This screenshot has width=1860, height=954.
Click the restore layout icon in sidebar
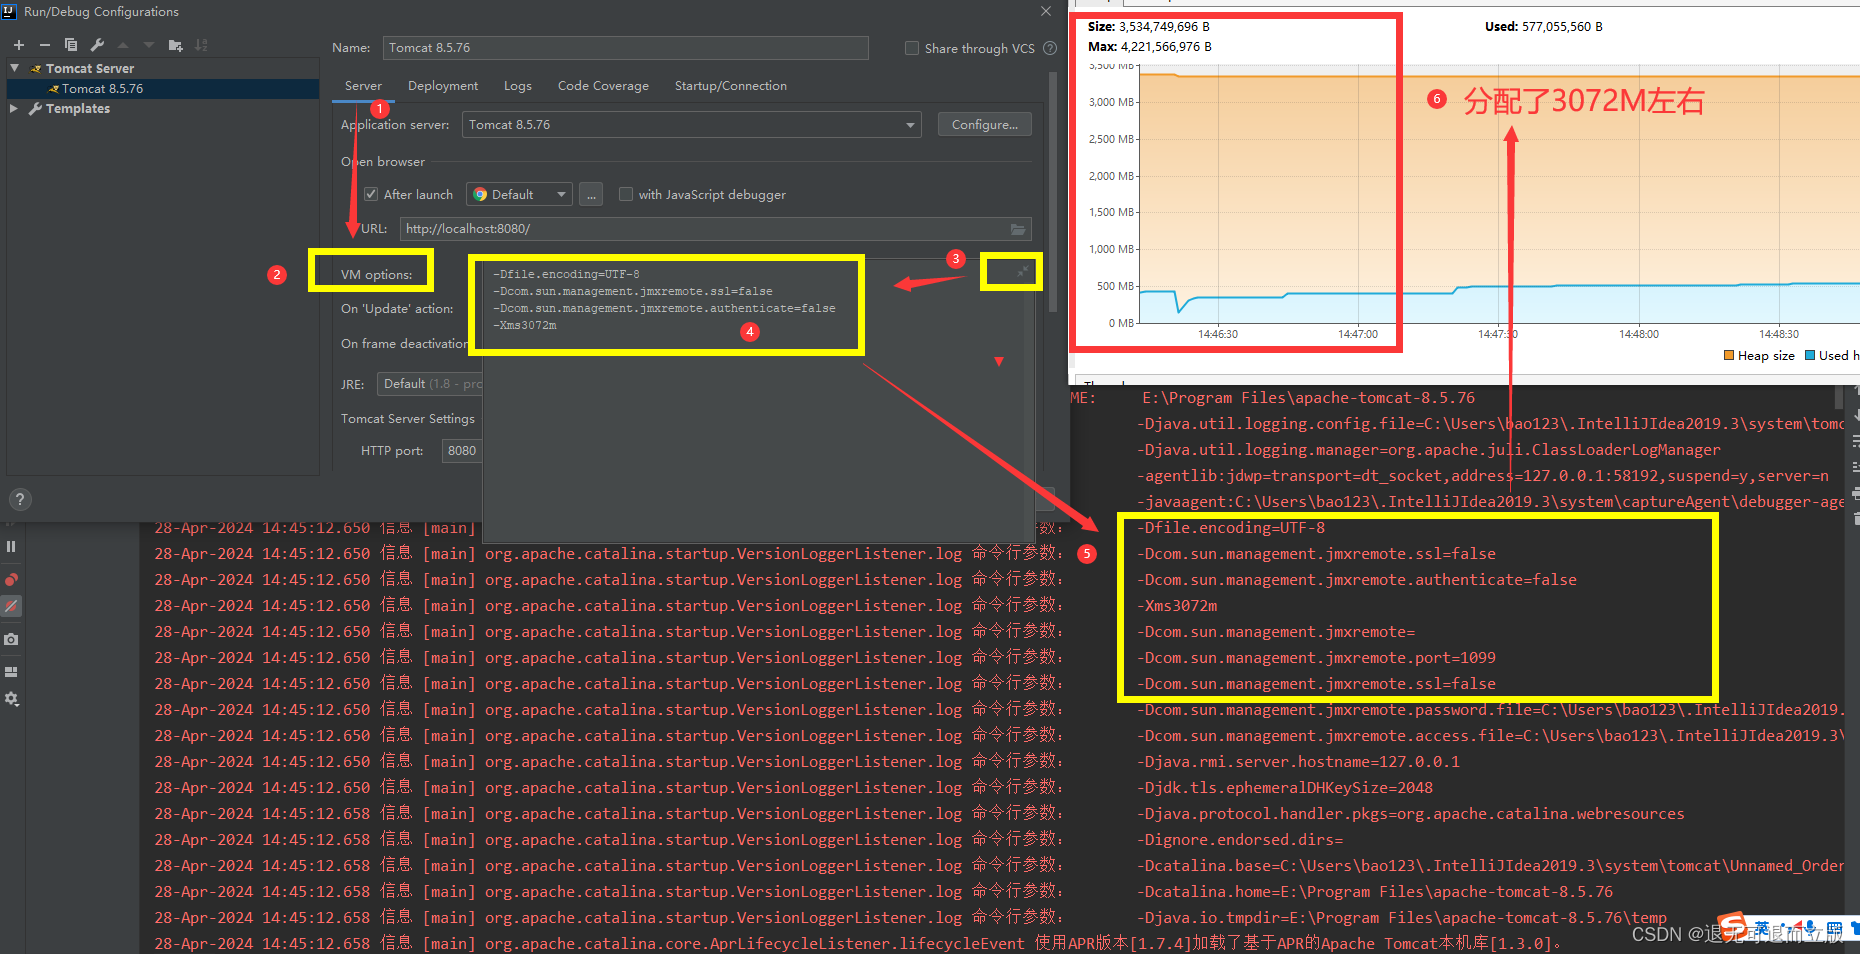pos(11,672)
